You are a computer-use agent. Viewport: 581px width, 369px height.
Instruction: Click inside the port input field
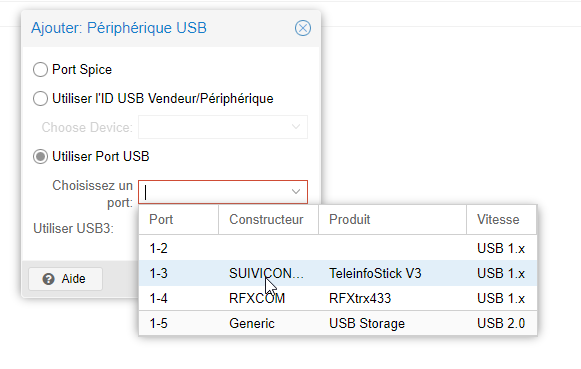click(214, 192)
